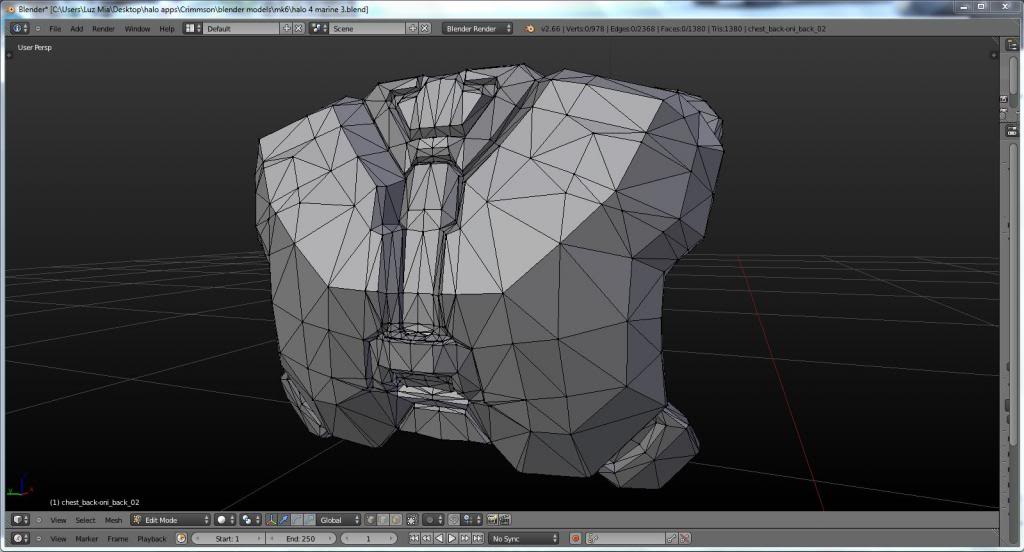
Task: Open the Global orientation dropdown
Action: 338,520
